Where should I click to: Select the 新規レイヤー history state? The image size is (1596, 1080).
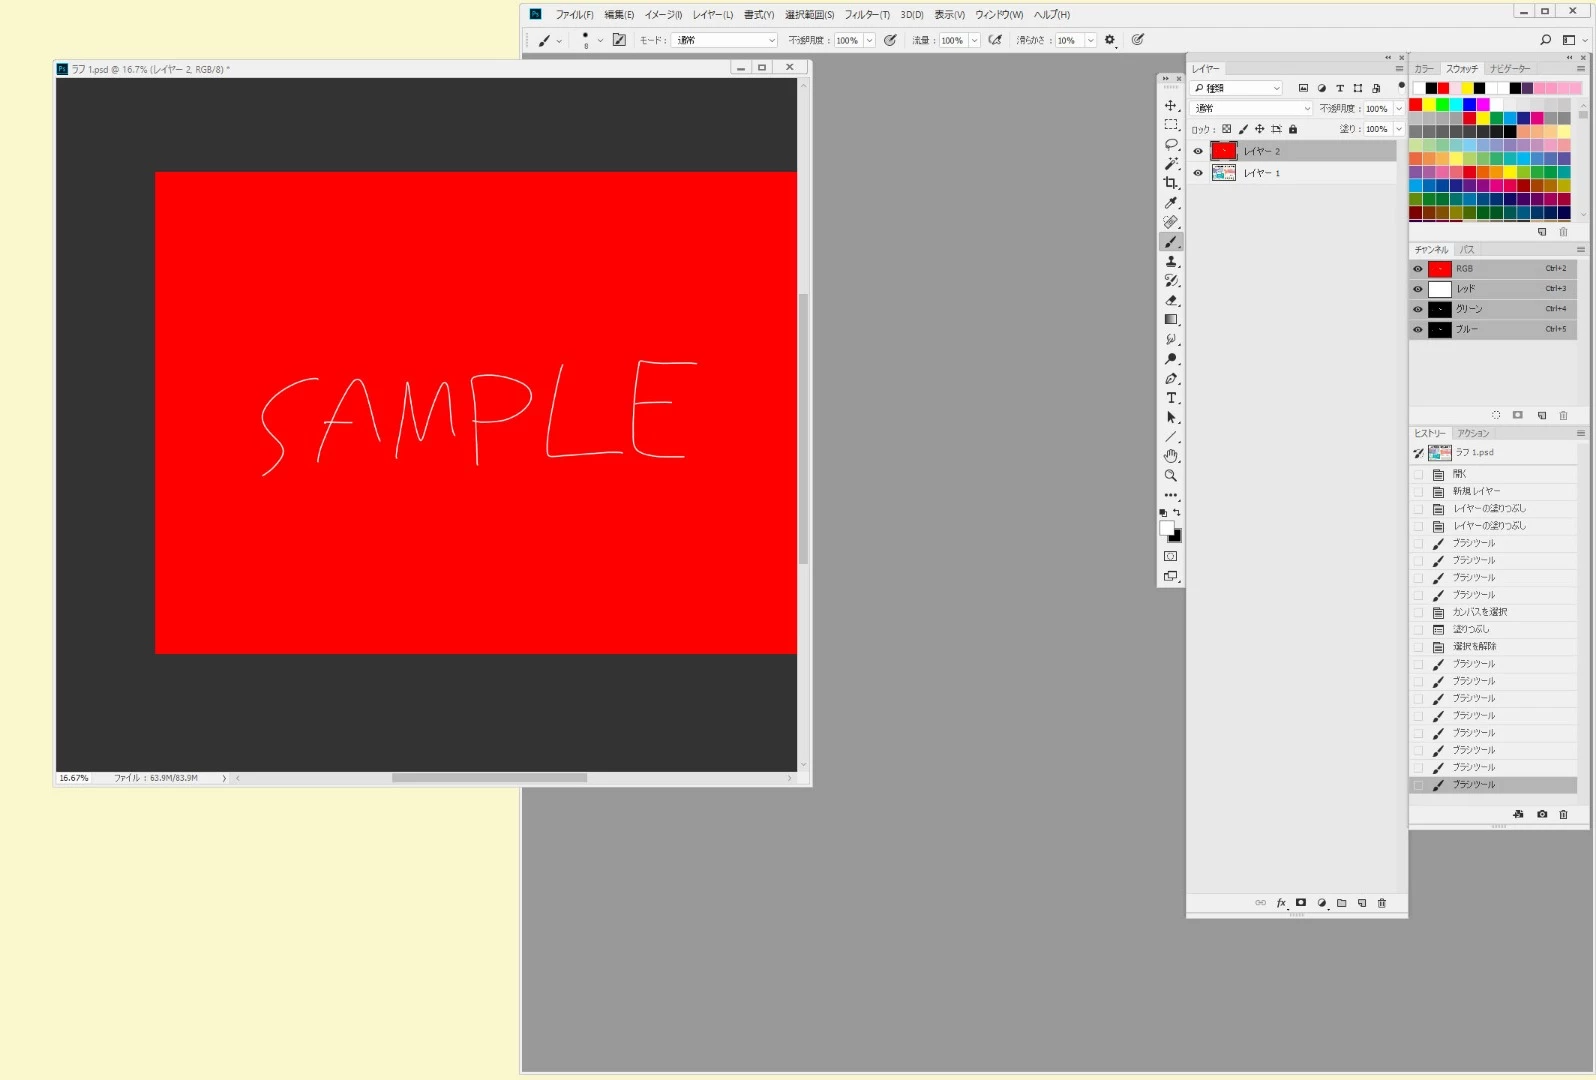1493,491
